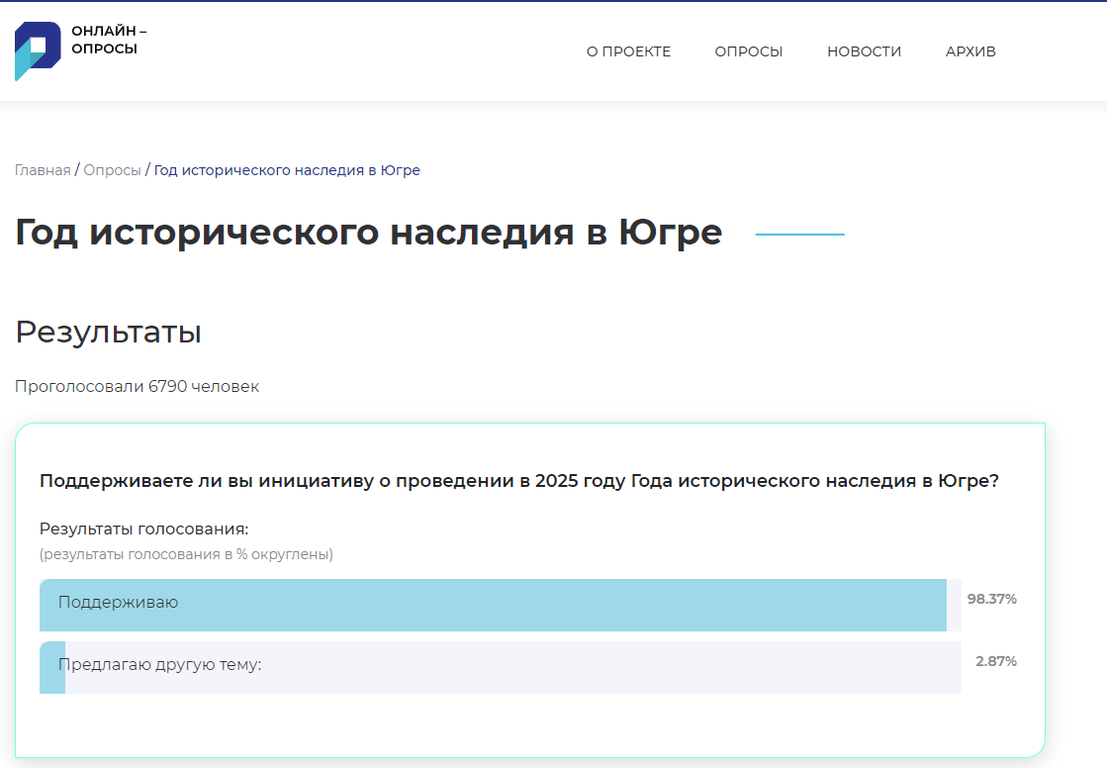Click the Проголосовали 6790 человек text
The image size is (1107, 768).
point(137,386)
